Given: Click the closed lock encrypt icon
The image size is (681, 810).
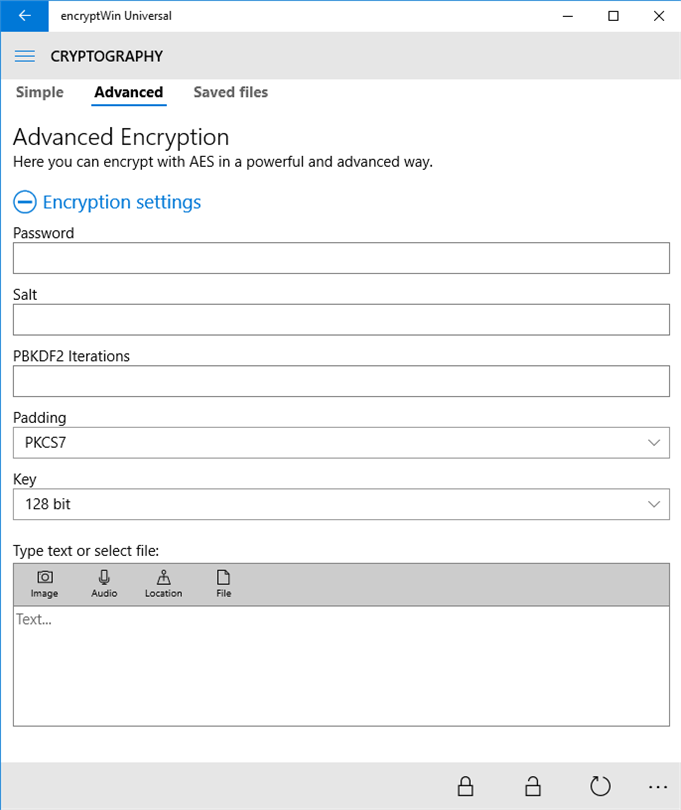Looking at the screenshot, I should click(x=465, y=786).
